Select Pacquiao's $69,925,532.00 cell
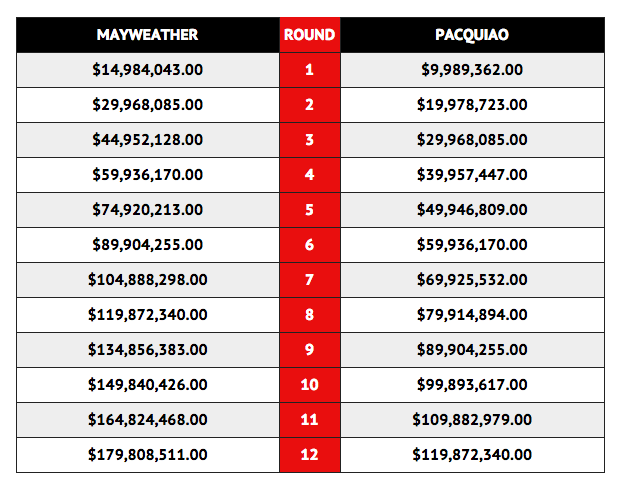621x489 pixels. pos(472,280)
